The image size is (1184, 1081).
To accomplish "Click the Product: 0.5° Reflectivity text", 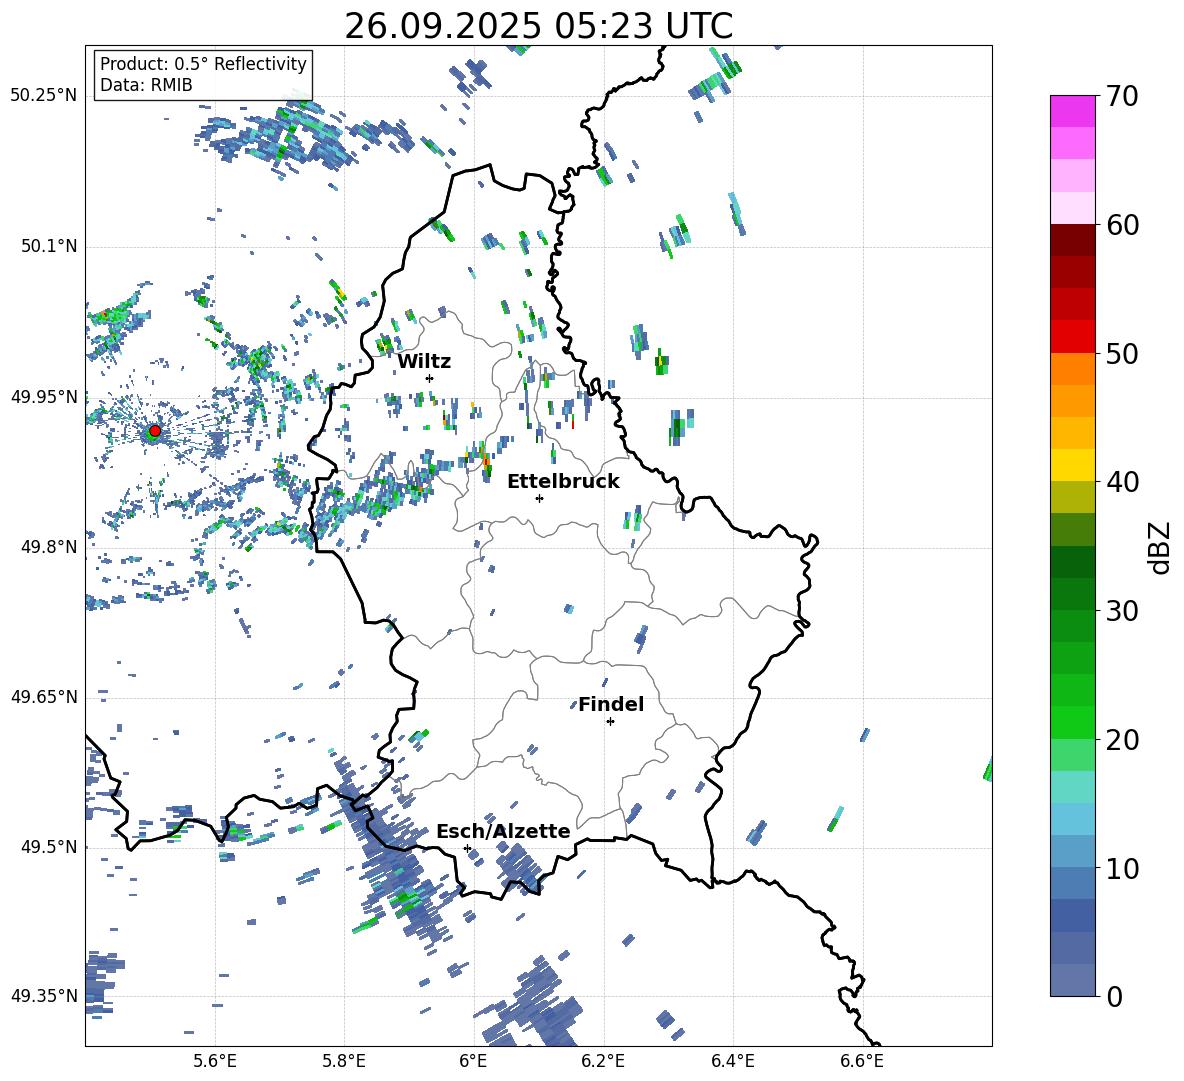I will (x=203, y=64).
